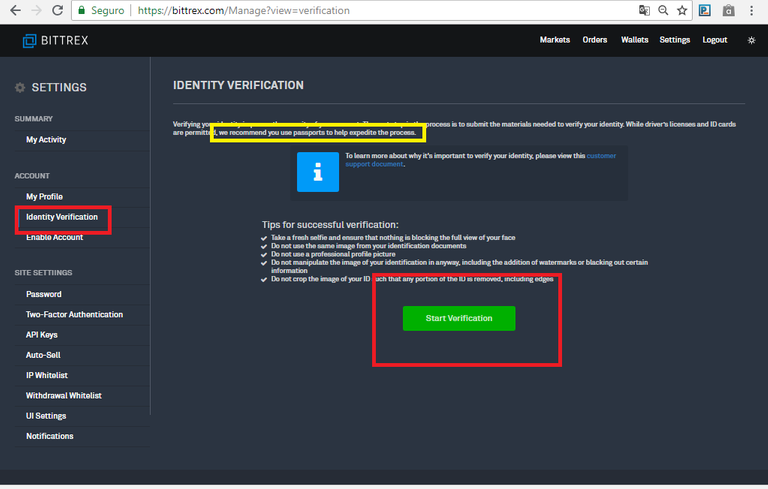Click the ACCOUNT section label
This screenshot has width=768, height=489.
pos(32,176)
